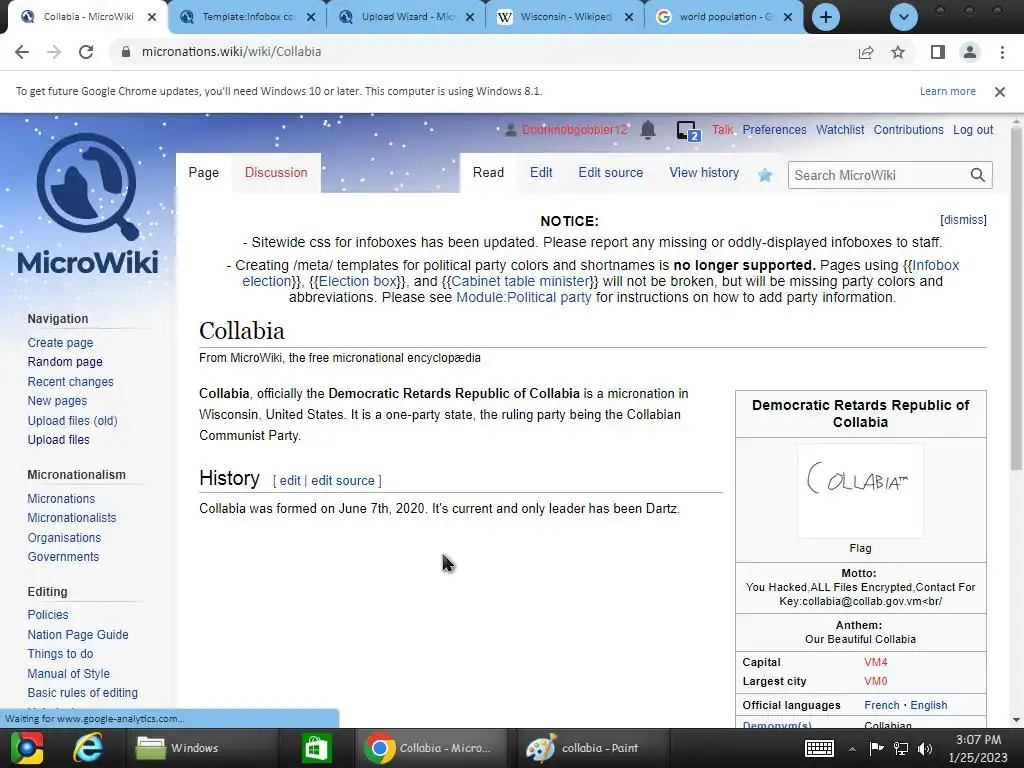Open the Action Center flag tray icon

click(x=876, y=748)
